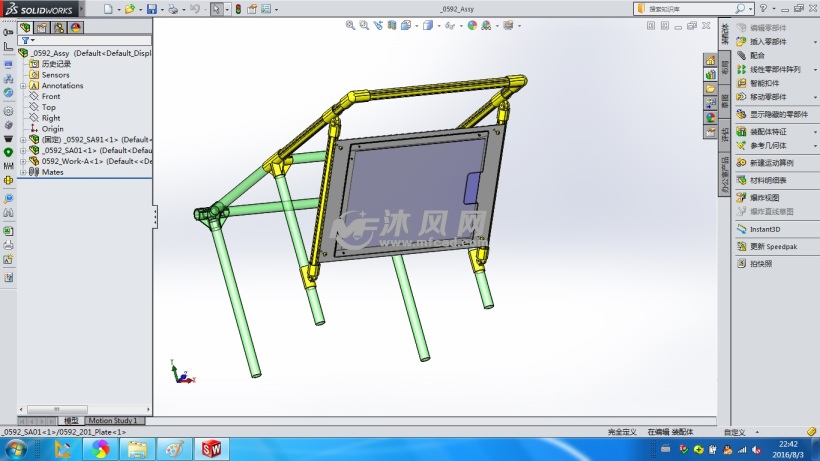Click the Zoom to Fit magnifier icon
820x461 pixels.
tap(351, 25)
